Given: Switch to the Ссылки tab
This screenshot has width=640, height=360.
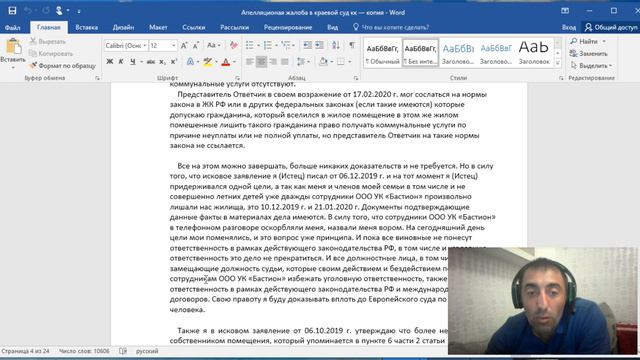Looking at the screenshot, I should [x=193, y=27].
